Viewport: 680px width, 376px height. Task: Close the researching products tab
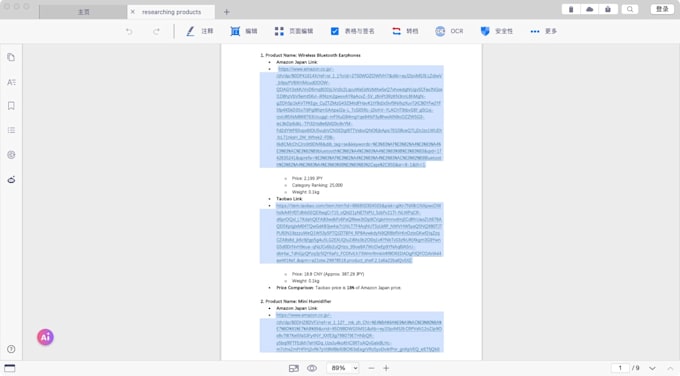click(x=133, y=12)
